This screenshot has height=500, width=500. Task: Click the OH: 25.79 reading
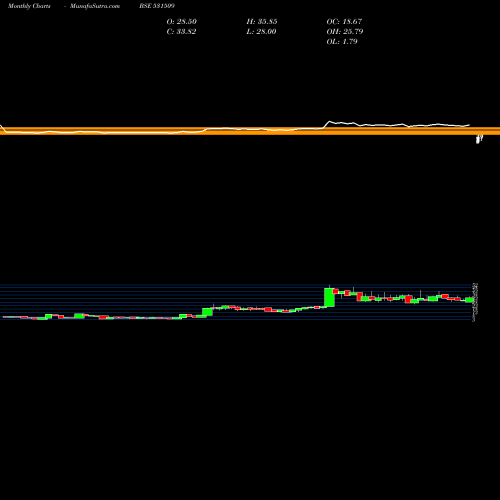click(345, 32)
